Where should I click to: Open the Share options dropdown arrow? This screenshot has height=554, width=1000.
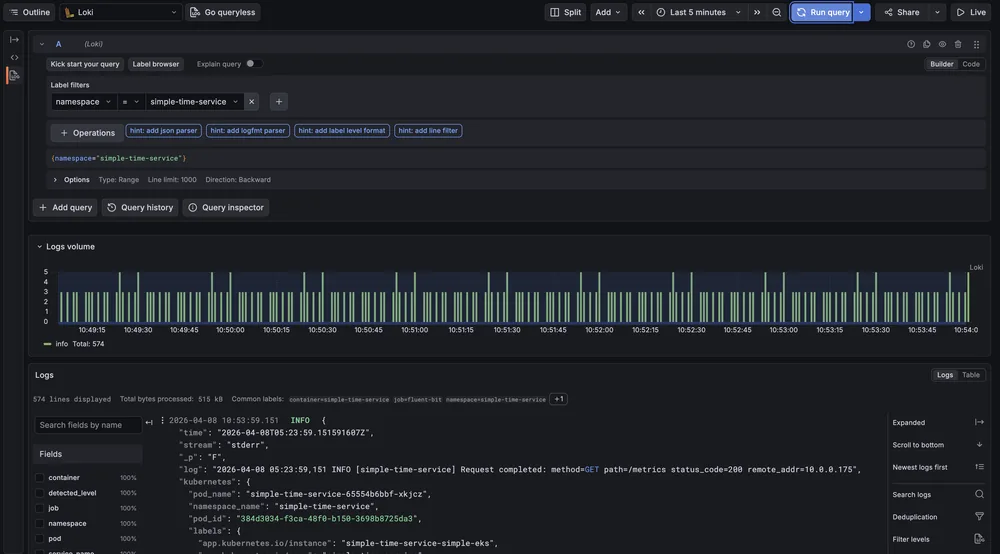tap(937, 12)
